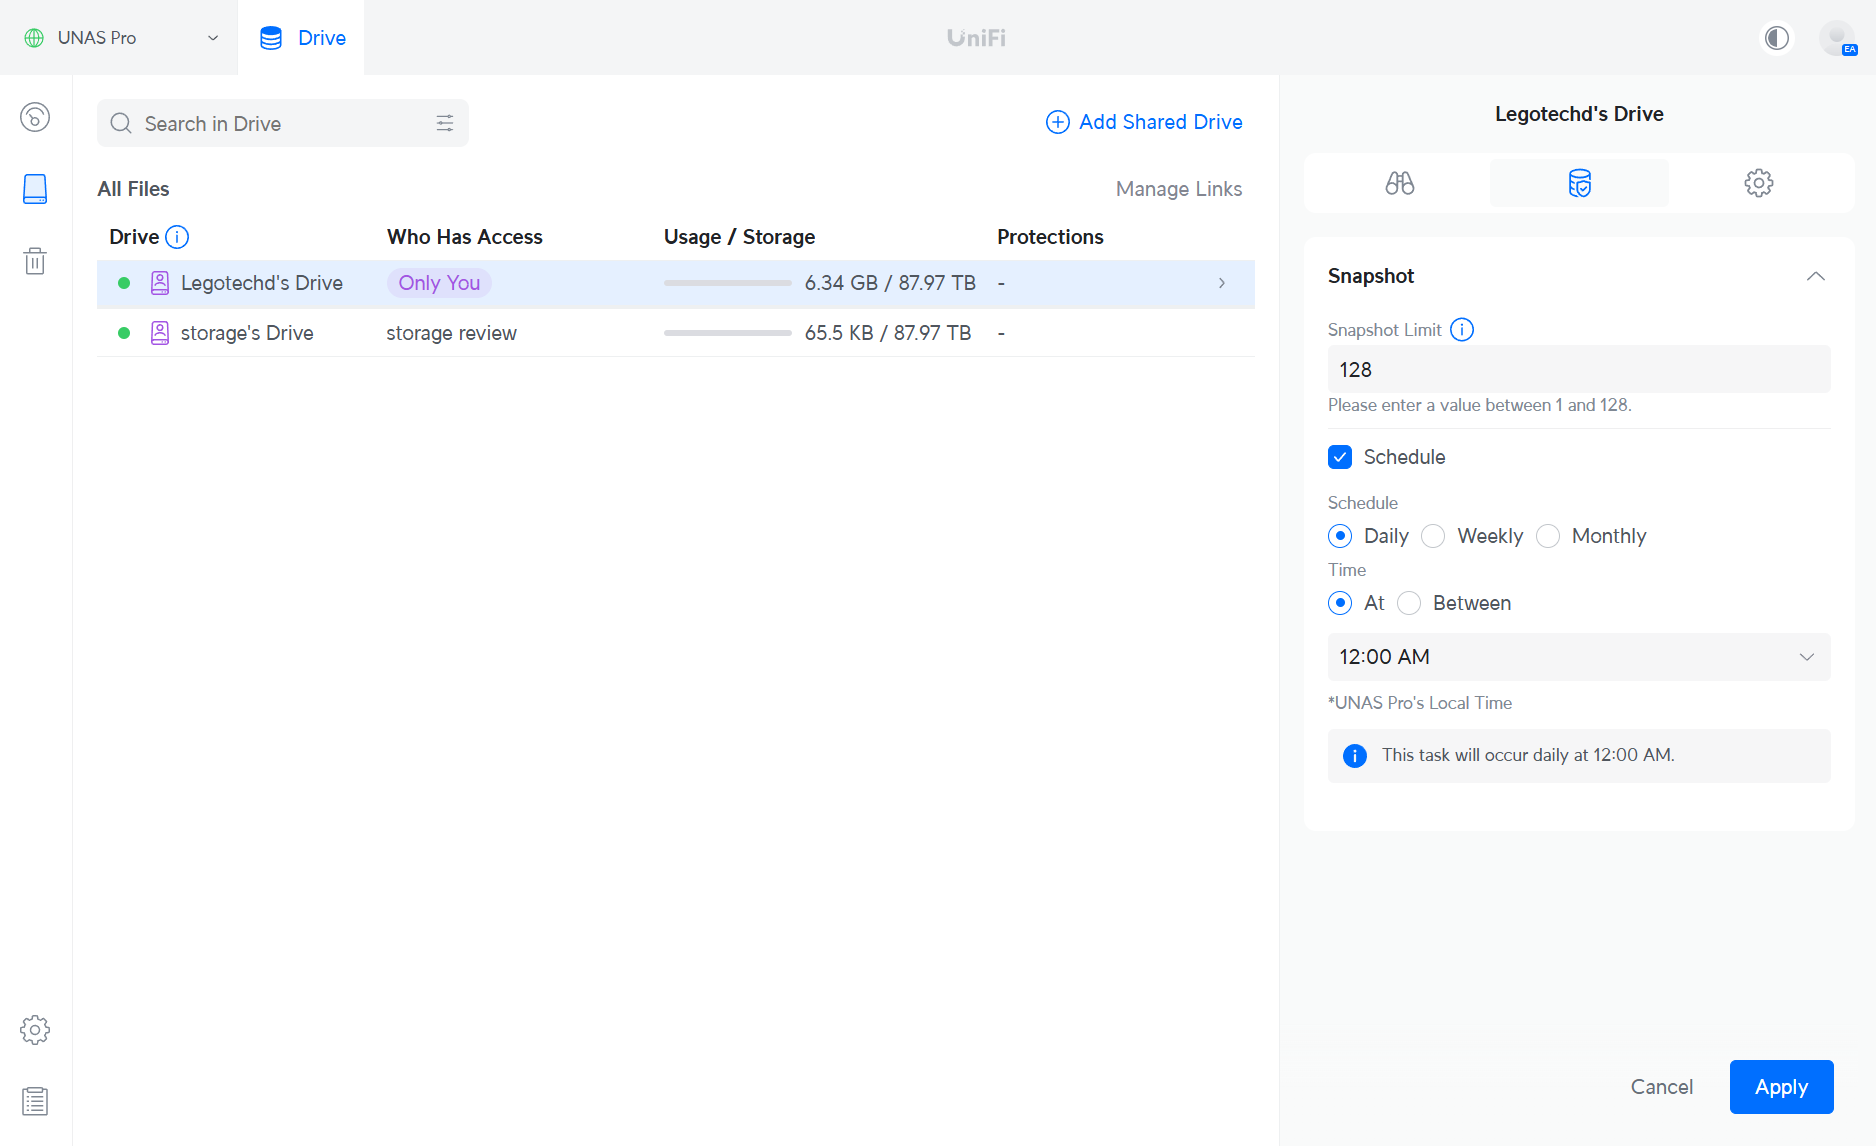
Task: Open the binoculars overview tab
Action: click(1399, 183)
